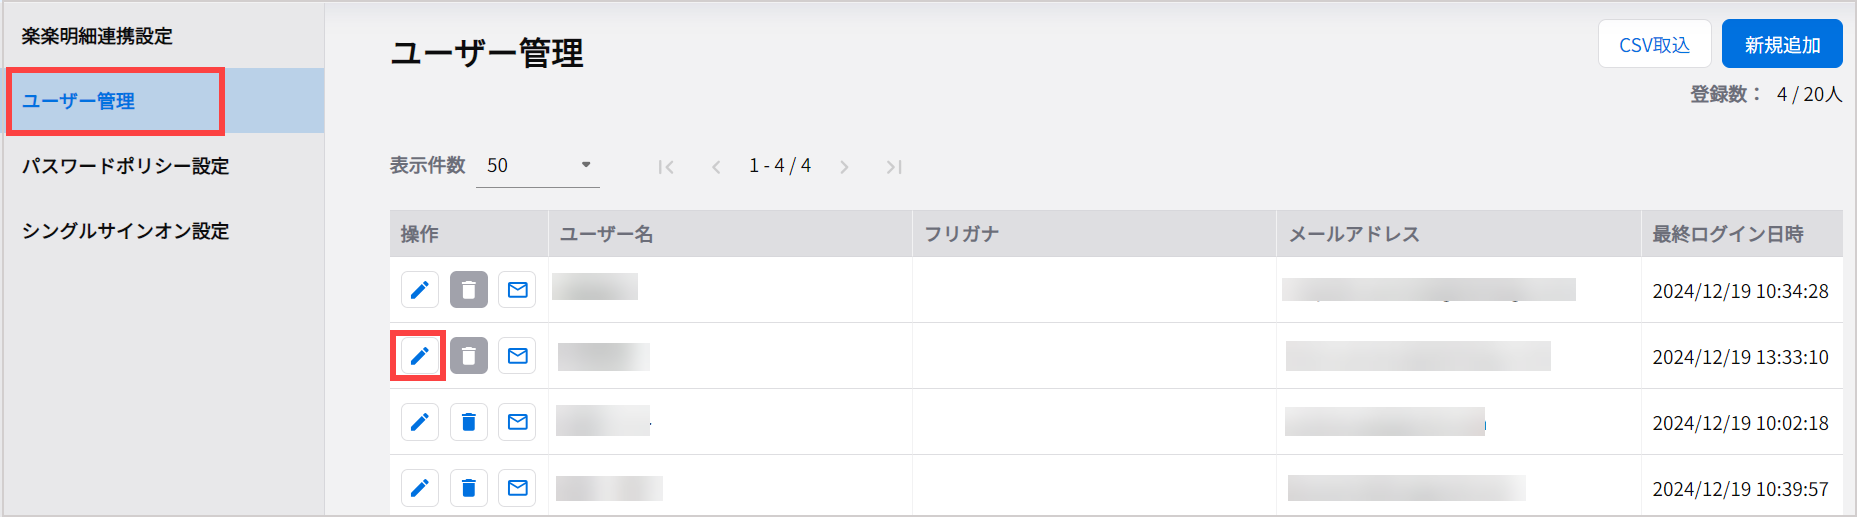Click envelope mail icon in second user row

pos(517,356)
